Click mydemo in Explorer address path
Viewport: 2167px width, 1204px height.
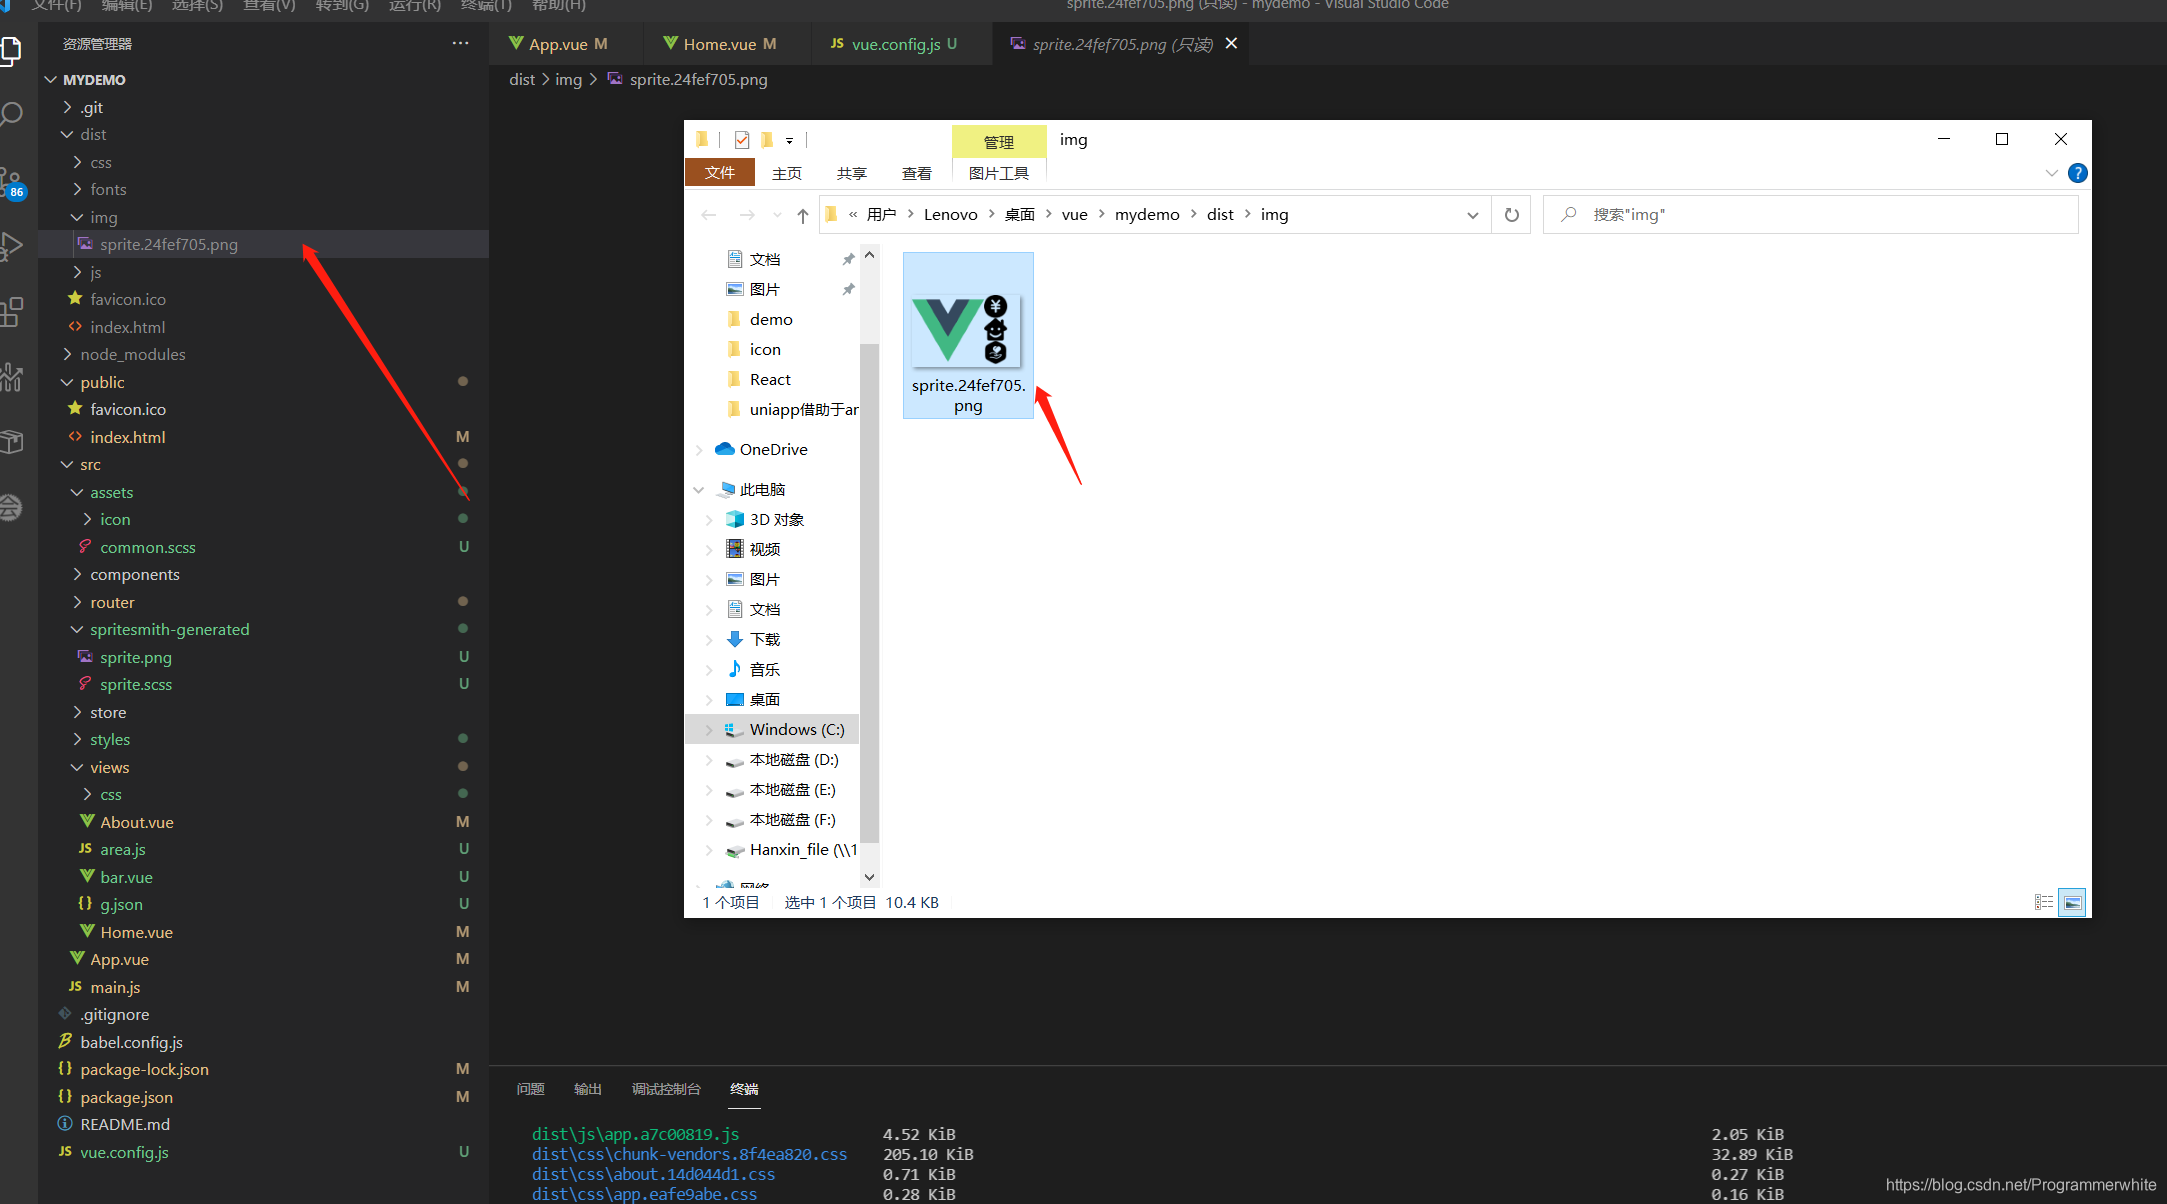click(1147, 215)
